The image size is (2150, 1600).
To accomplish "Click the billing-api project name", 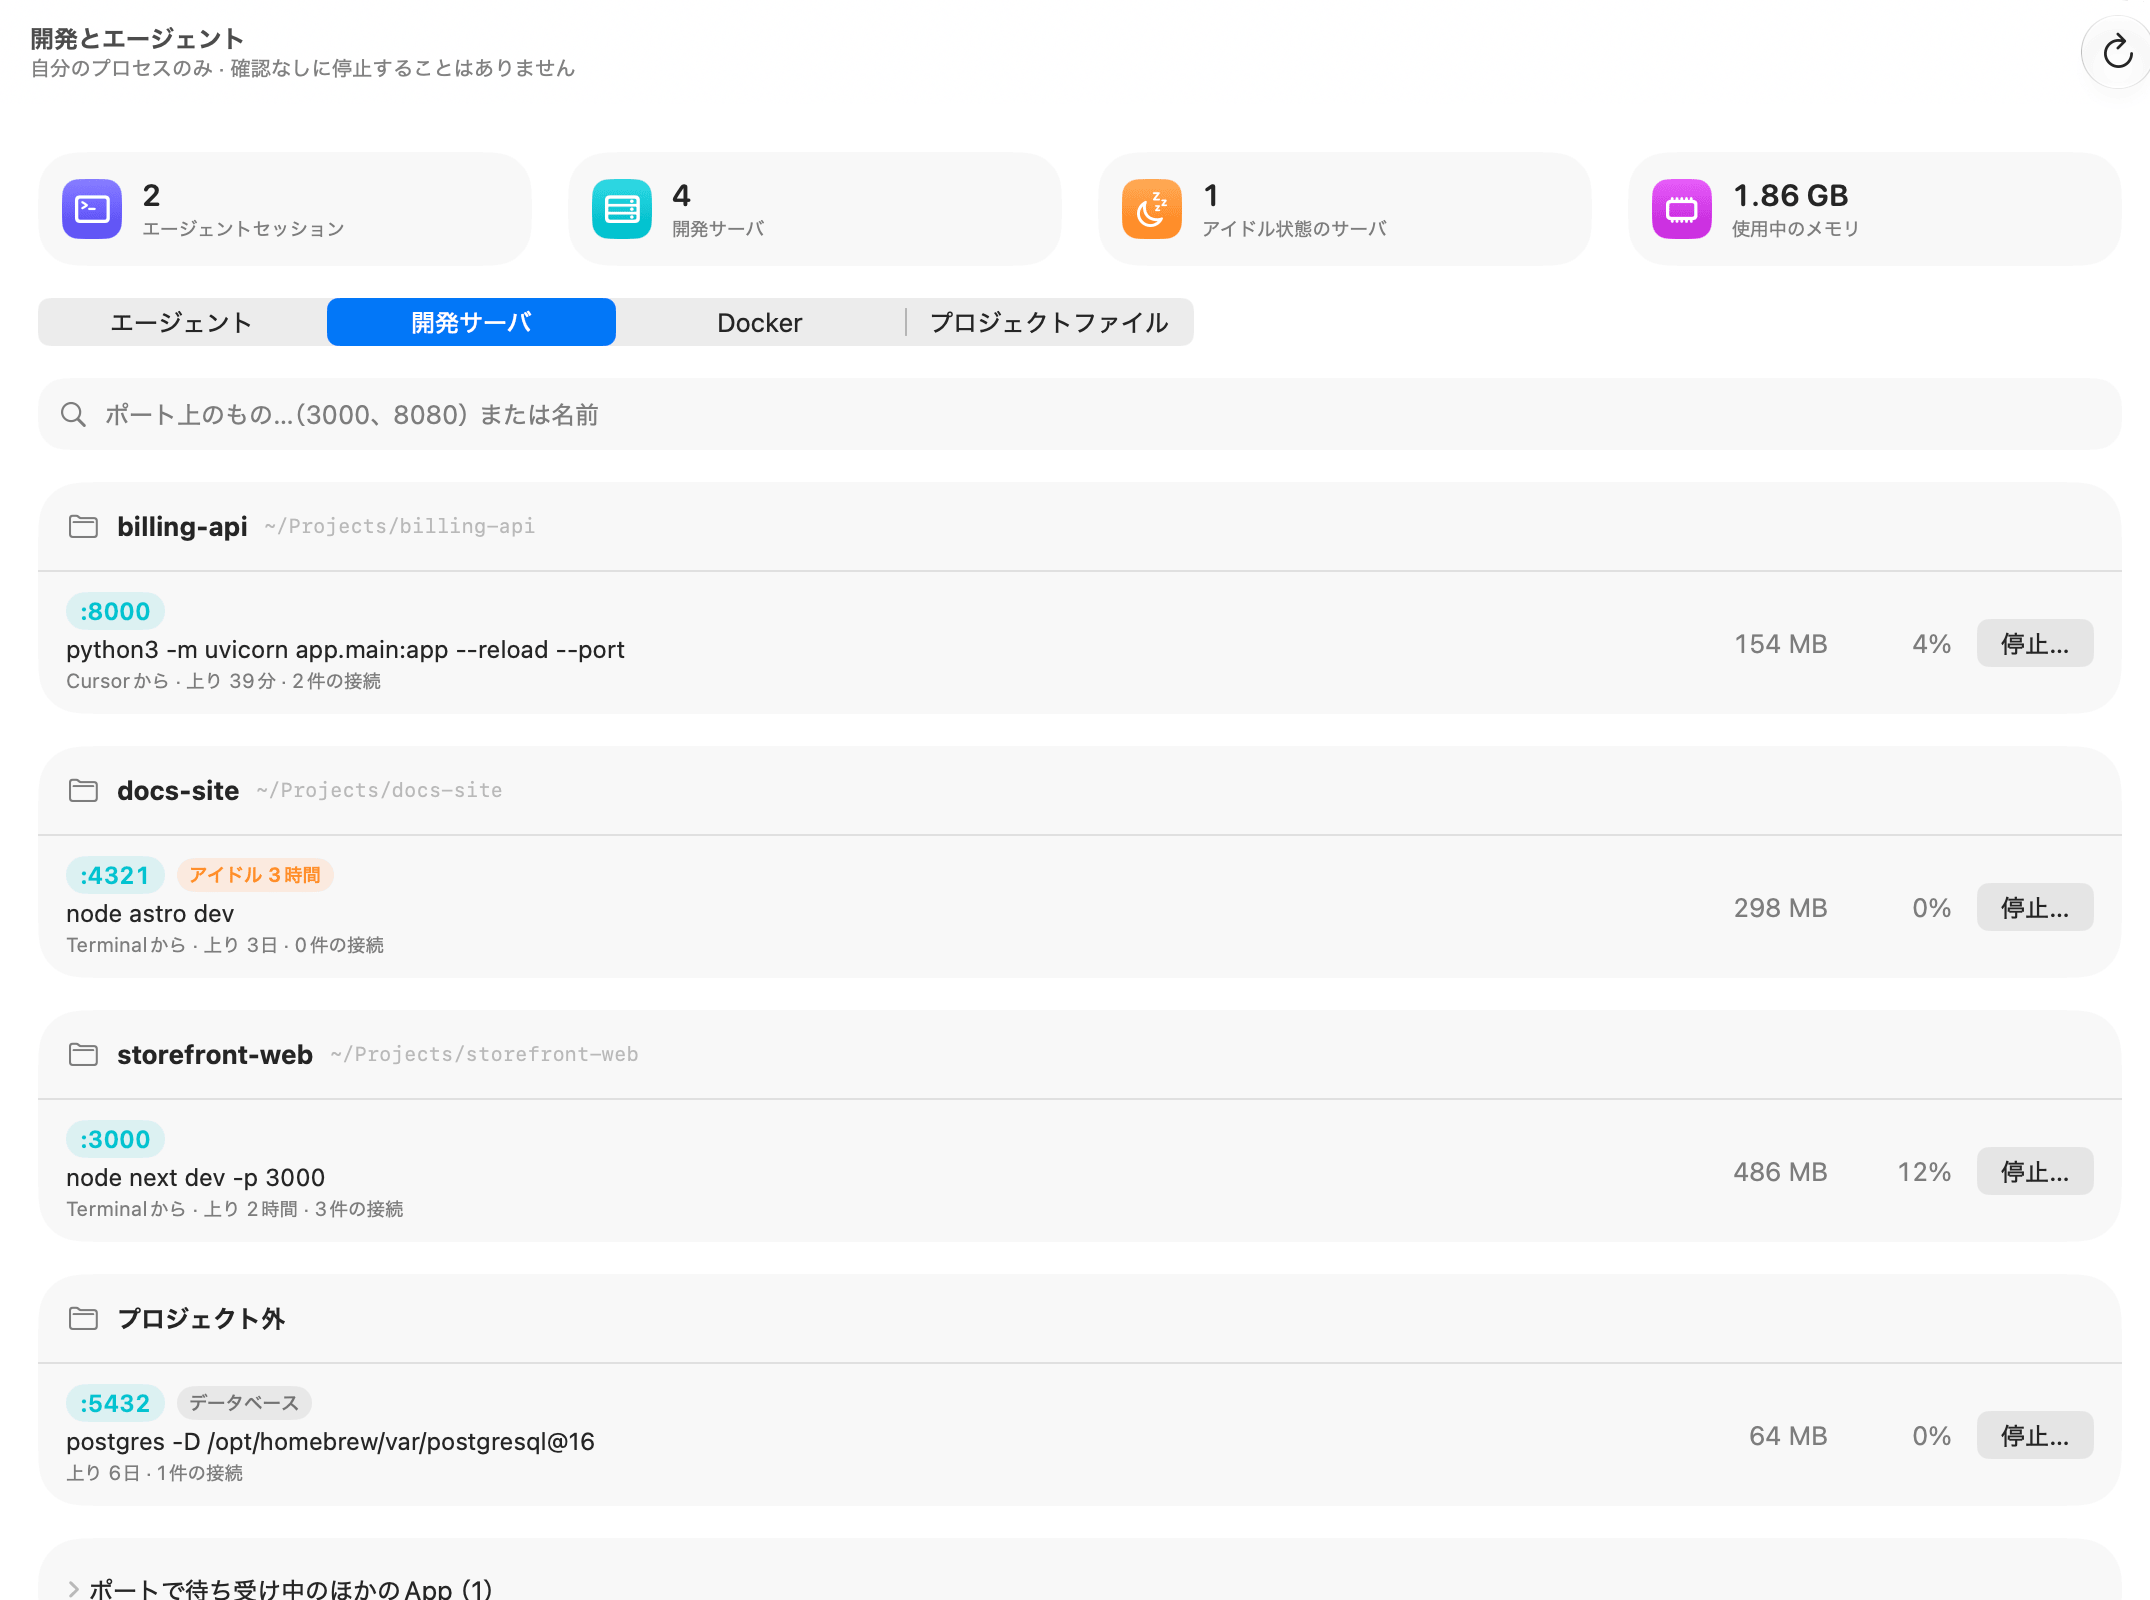I will point(182,526).
